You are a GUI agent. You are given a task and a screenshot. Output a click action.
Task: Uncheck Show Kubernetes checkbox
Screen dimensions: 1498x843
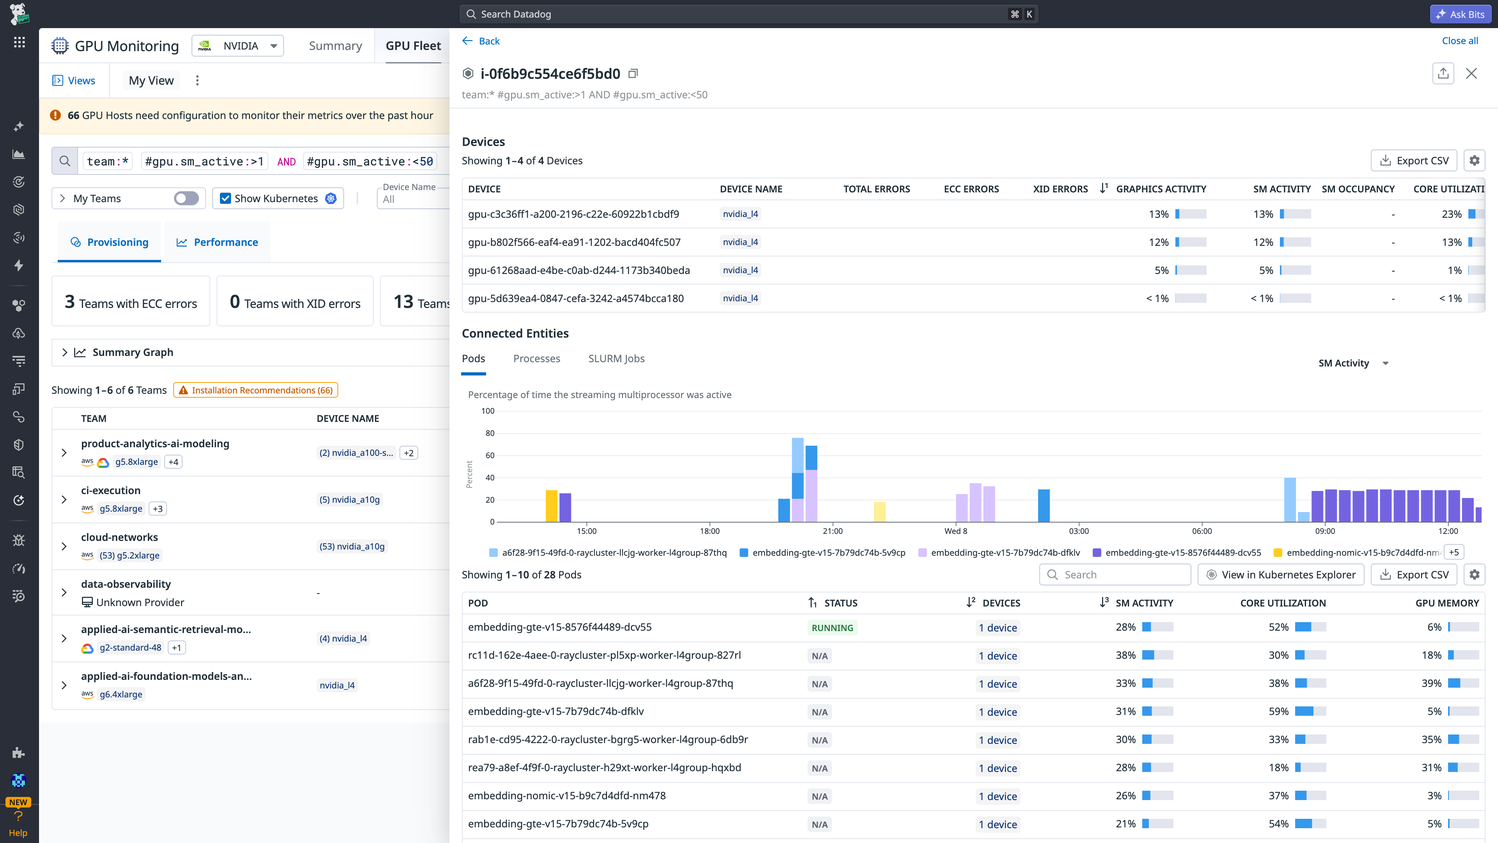click(225, 199)
